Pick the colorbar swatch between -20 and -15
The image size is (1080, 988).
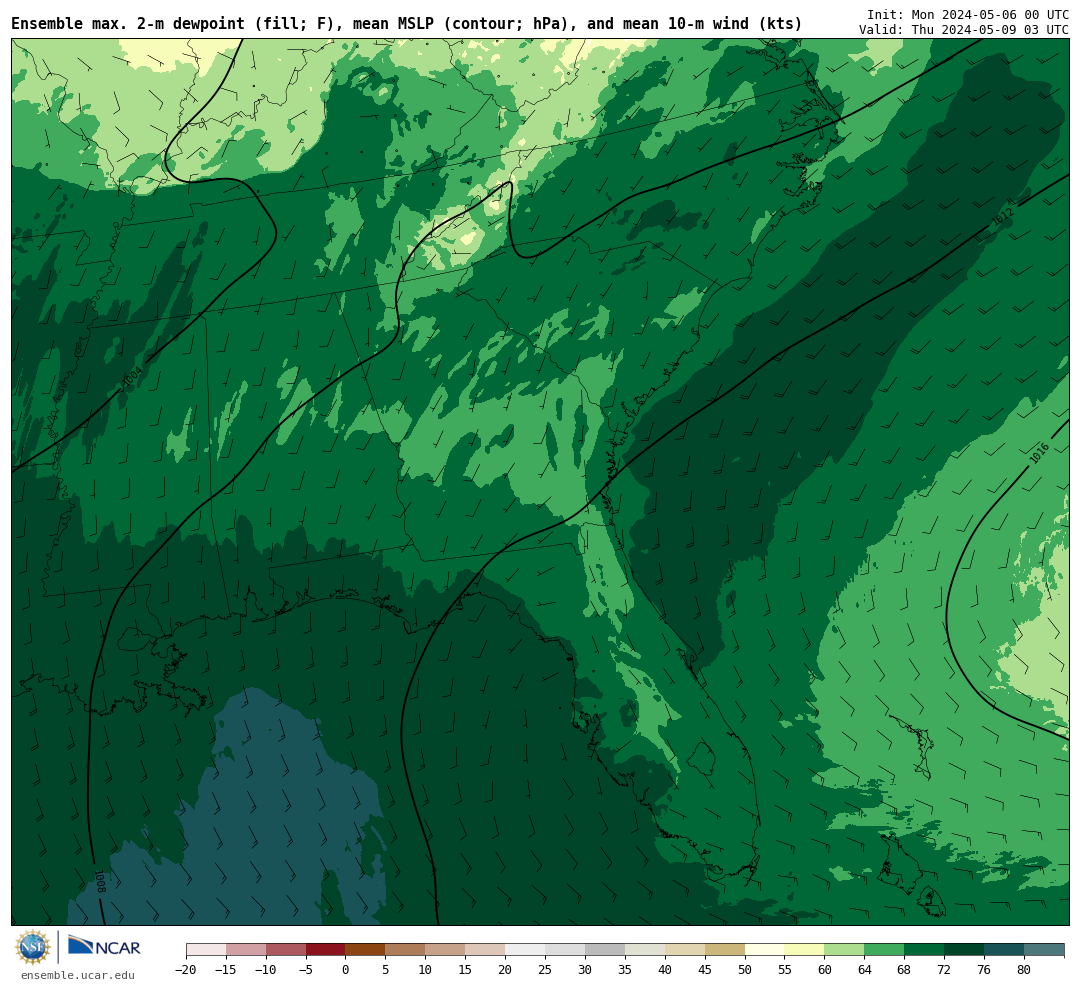click(x=206, y=950)
